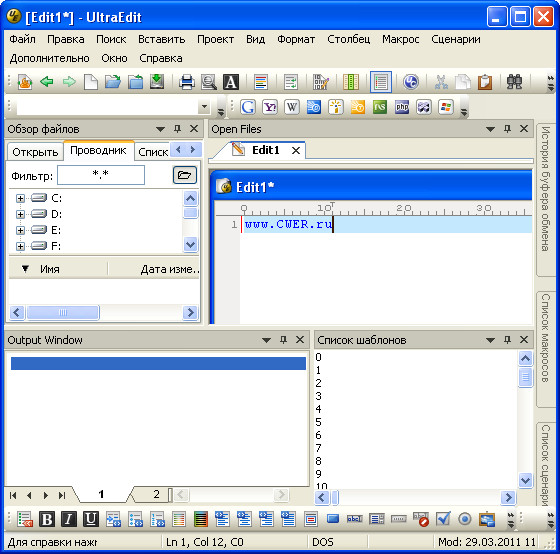
Task: Click the PHP toolbar icon
Action: (x=402, y=107)
